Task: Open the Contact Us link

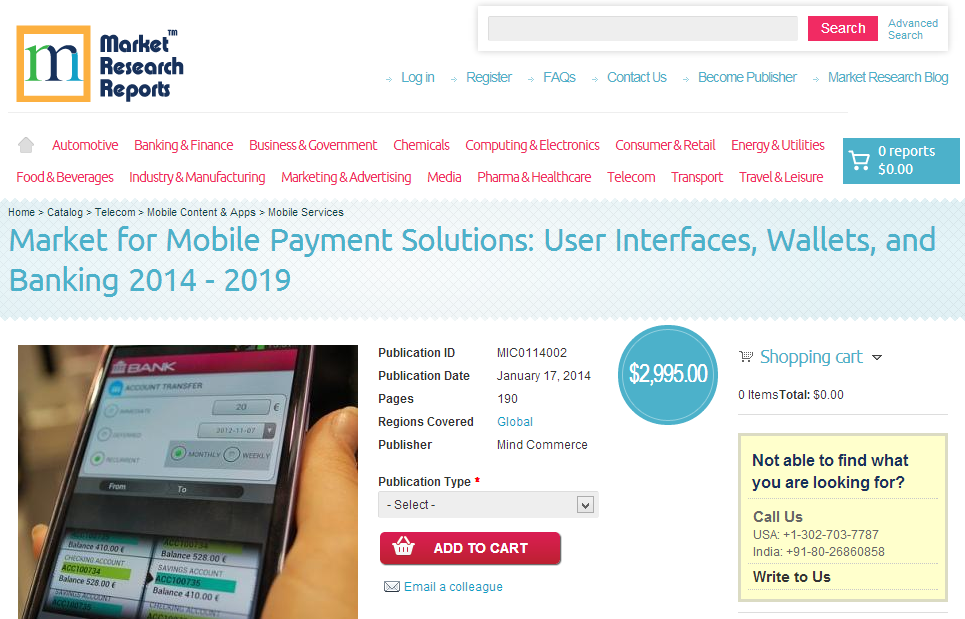Action: 637,78
